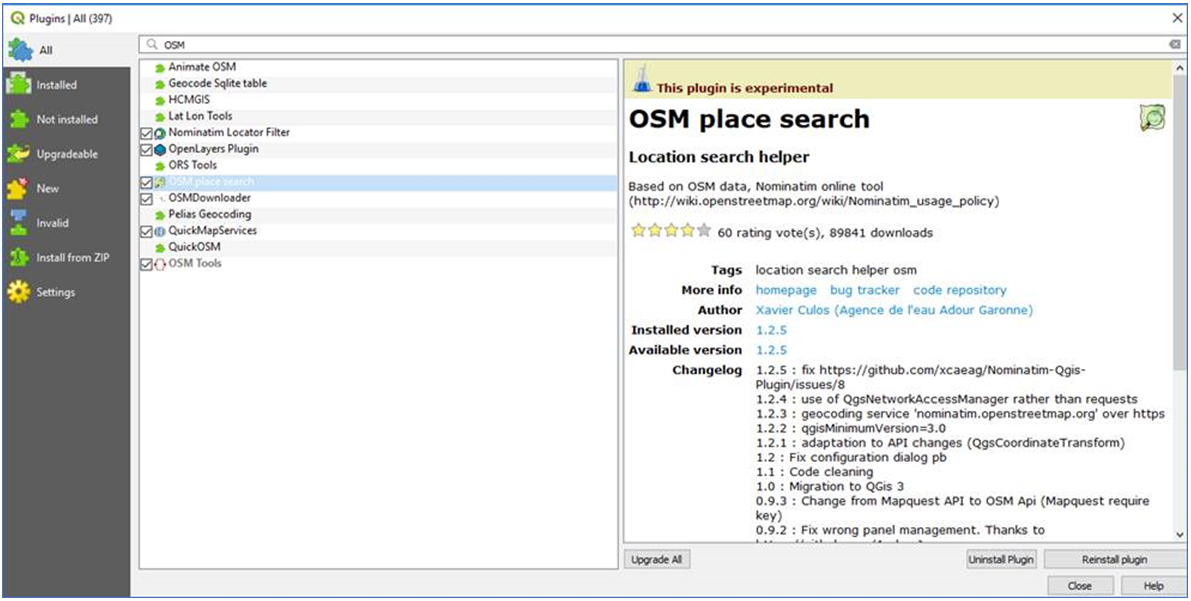Open the New plugins category
This screenshot has width=1191, height=601.
20,188
